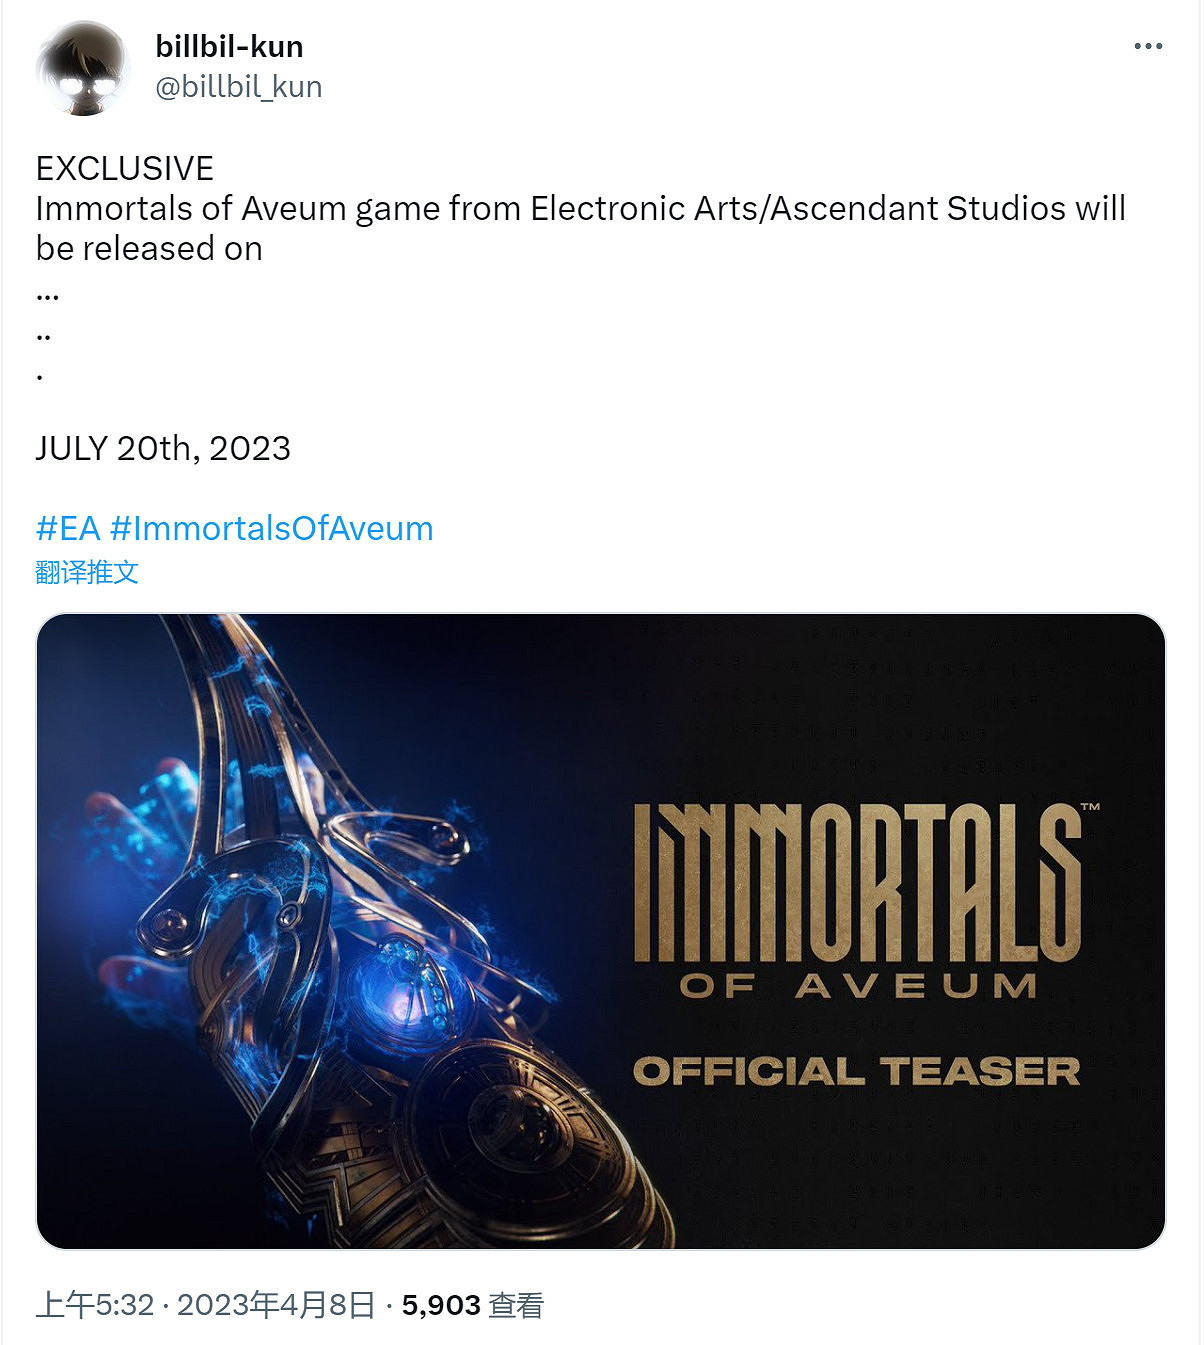Click the 上午5:32 timestamp
1204x1345 pixels.
95,1305
